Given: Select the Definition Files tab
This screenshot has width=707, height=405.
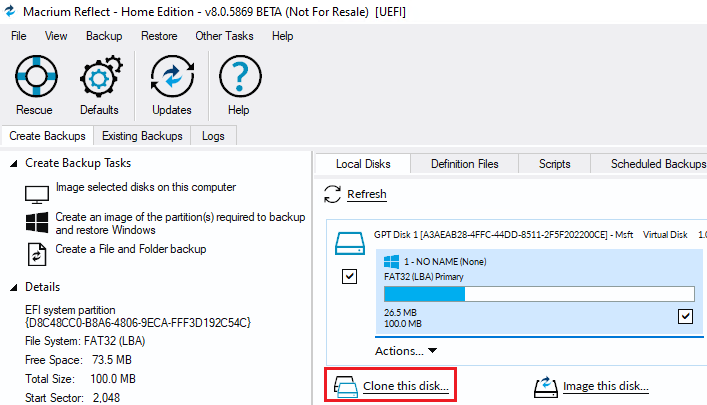Looking at the screenshot, I should pos(464,164).
